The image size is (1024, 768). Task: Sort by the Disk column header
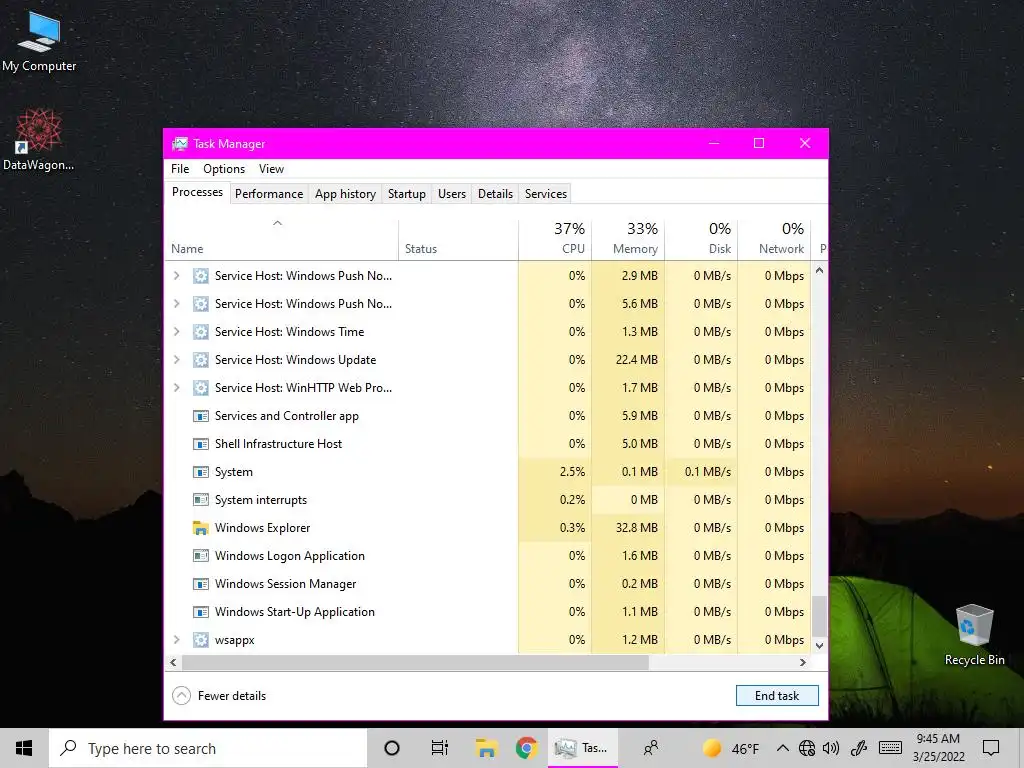click(701, 240)
